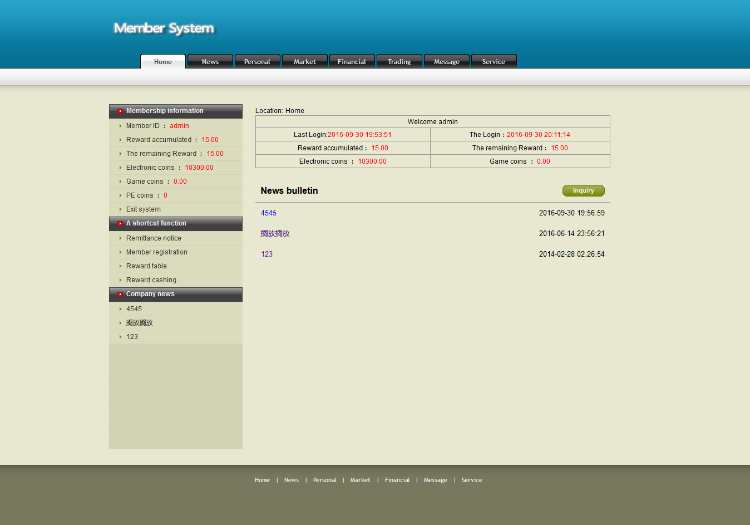Image resolution: width=750 pixels, height=525 pixels.
Task: Open the News tab in the top navigation
Action: pyautogui.click(x=210, y=62)
